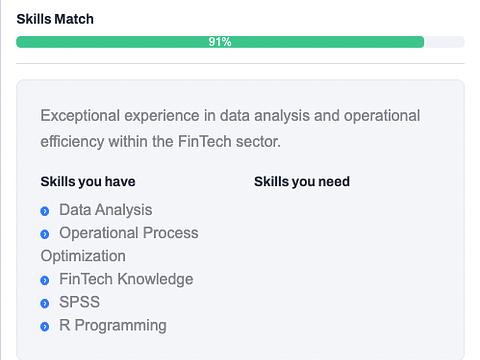The width and height of the screenshot is (480, 360).
Task: Select the FinTech Knowledge skill label
Action: [x=126, y=279]
